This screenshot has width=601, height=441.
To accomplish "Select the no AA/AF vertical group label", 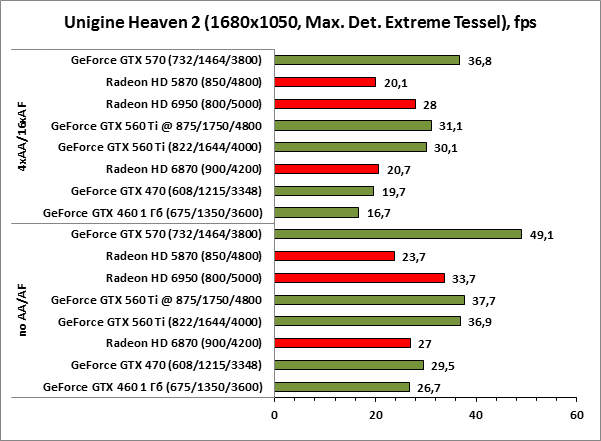I will [x=24, y=310].
